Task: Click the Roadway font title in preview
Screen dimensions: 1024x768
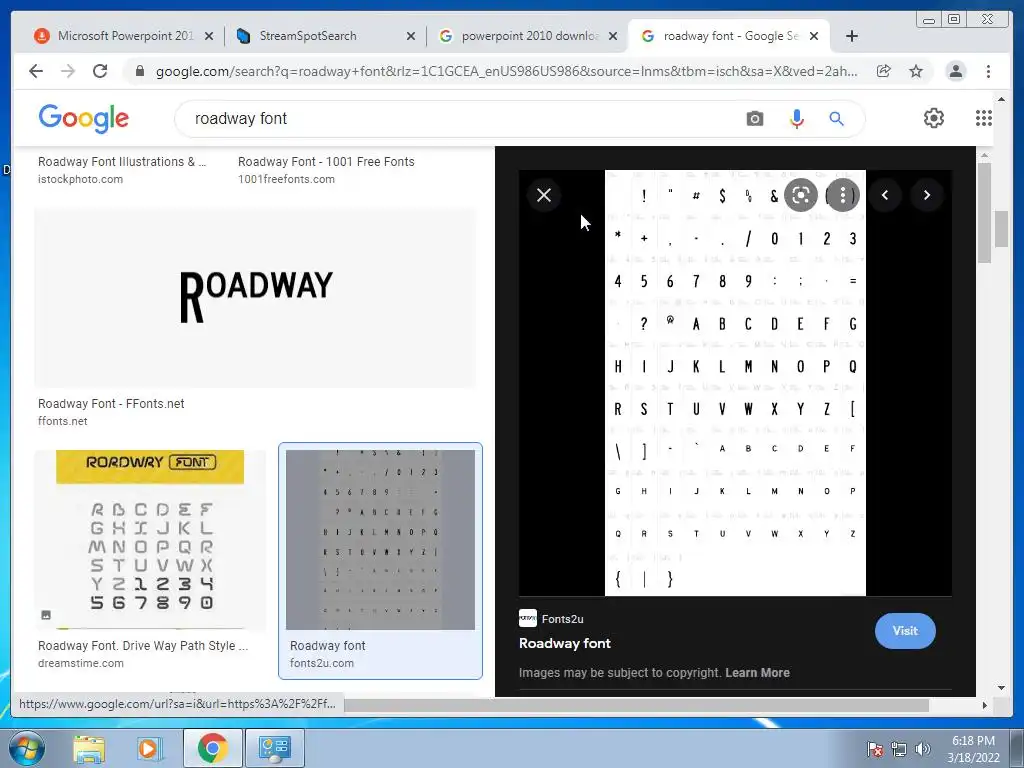Action: coord(565,643)
